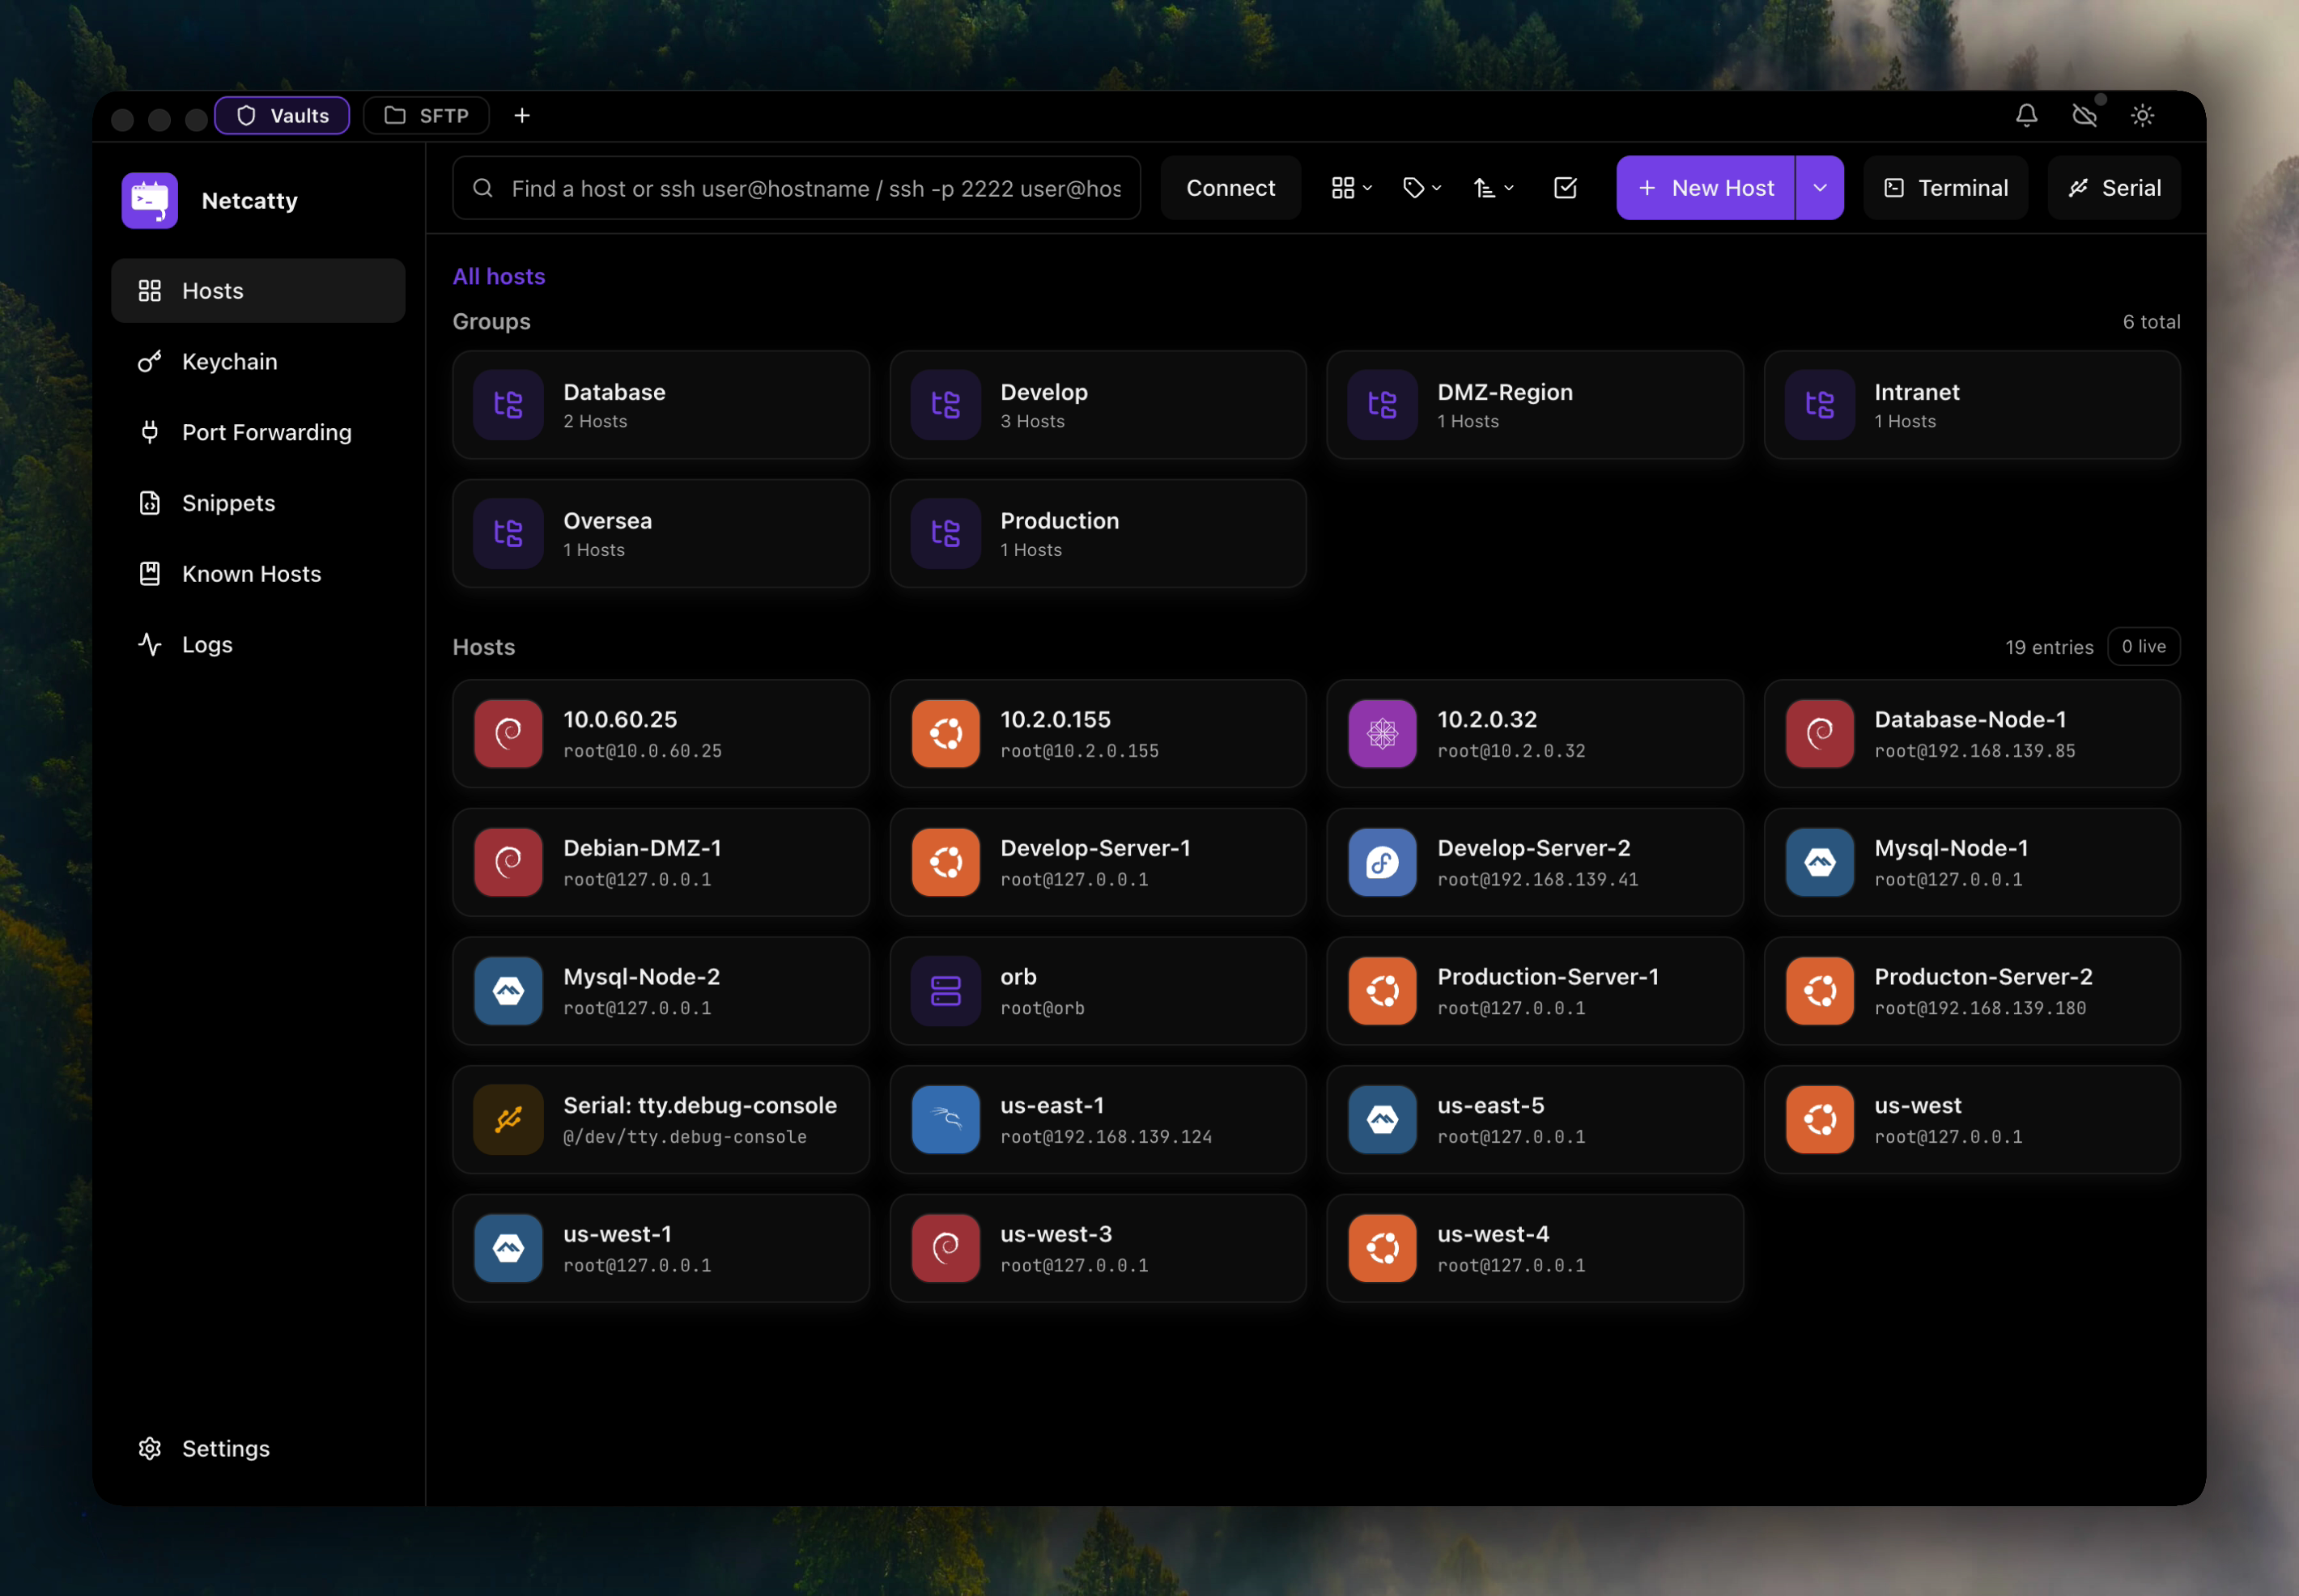Toggle the light/dark theme sun icon
The width and height of the screenshot is (2299, 1596).
[2142, 116]
